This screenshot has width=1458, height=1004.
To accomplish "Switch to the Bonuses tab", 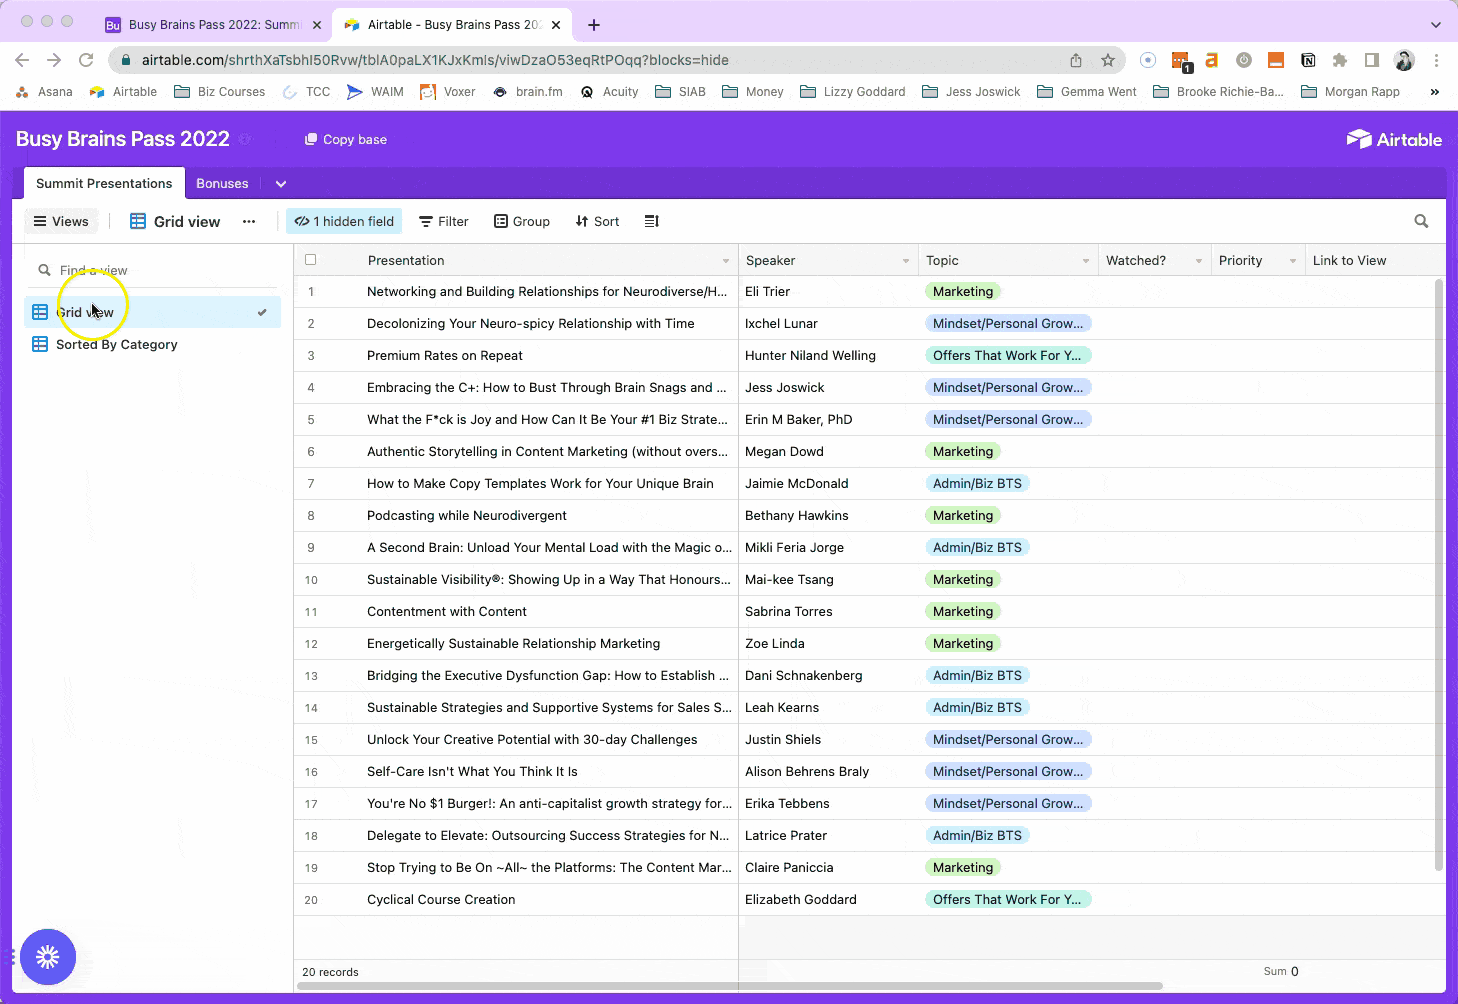I will coord(222,183).
